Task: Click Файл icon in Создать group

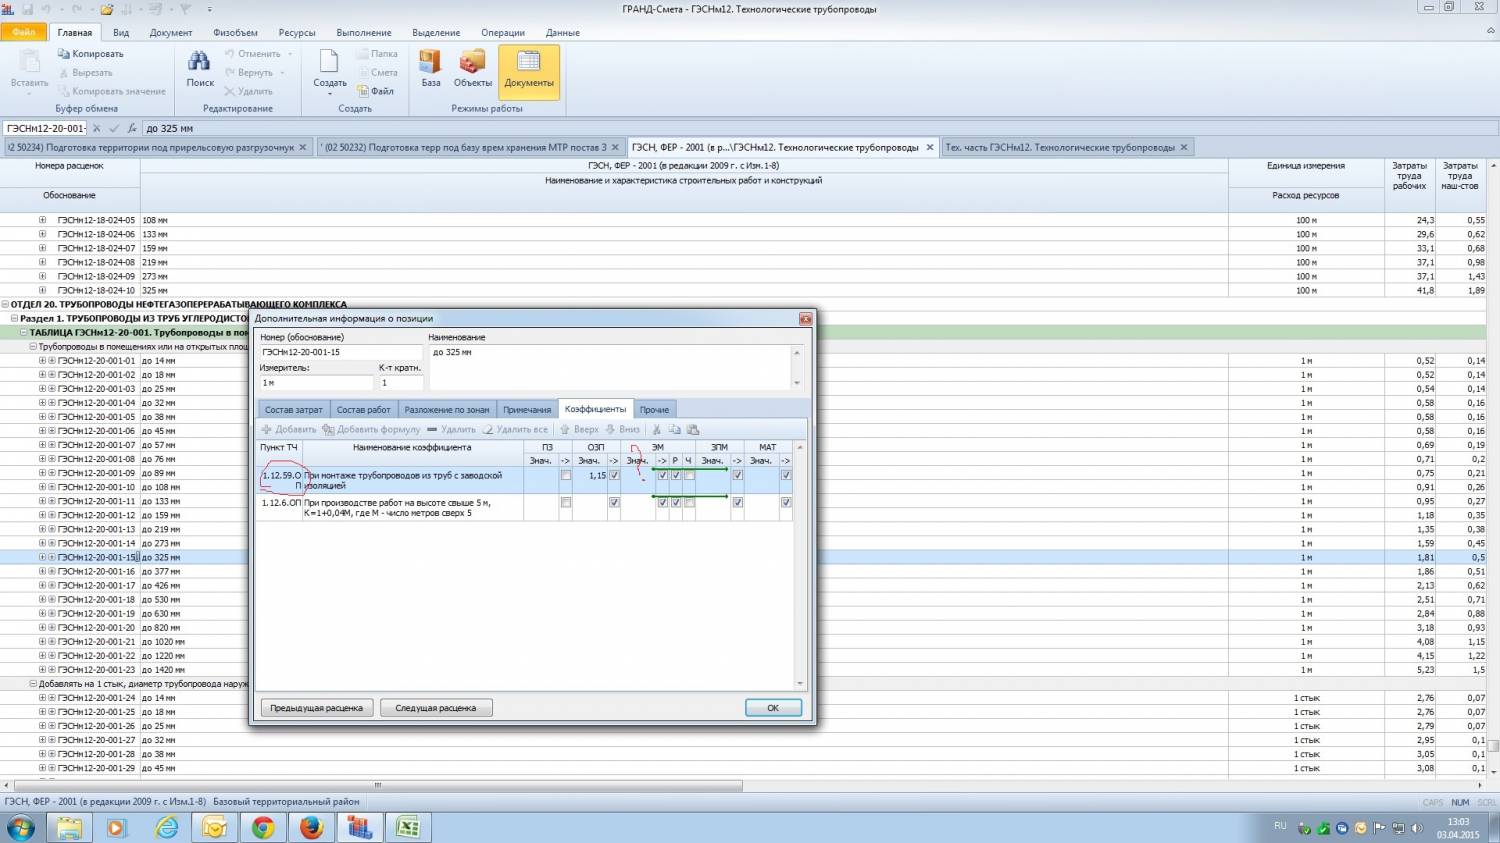Action: (x=364, y=91)
